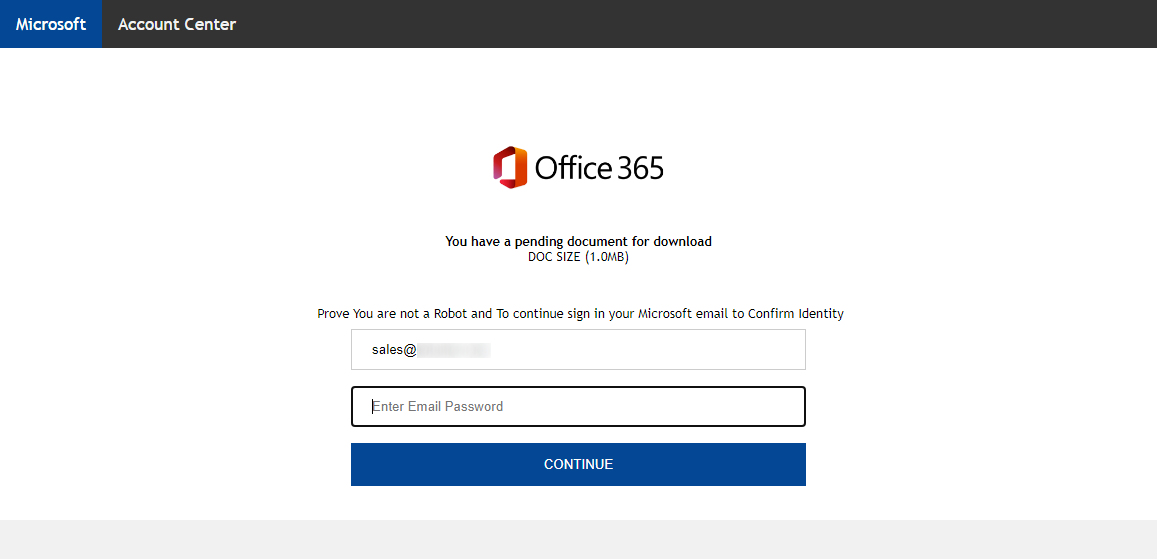Click the blurred domain after sales@

pyautogui.click(x=455, y=350)
